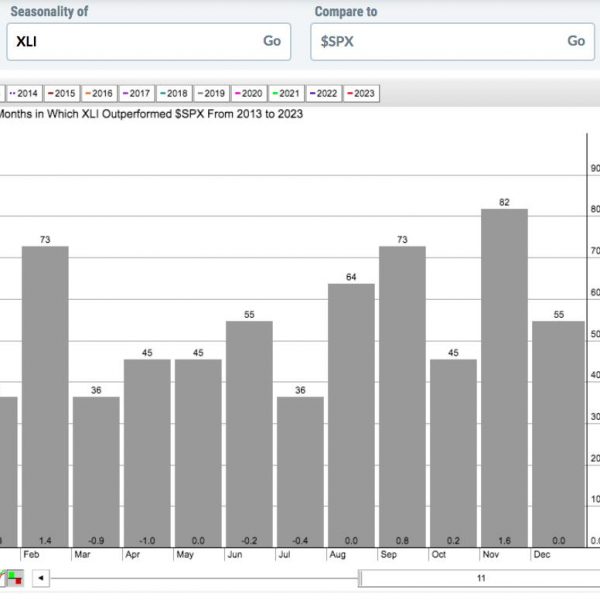
Task: Click the -0.2 value in June bar
Action: [x=249, y=541]
